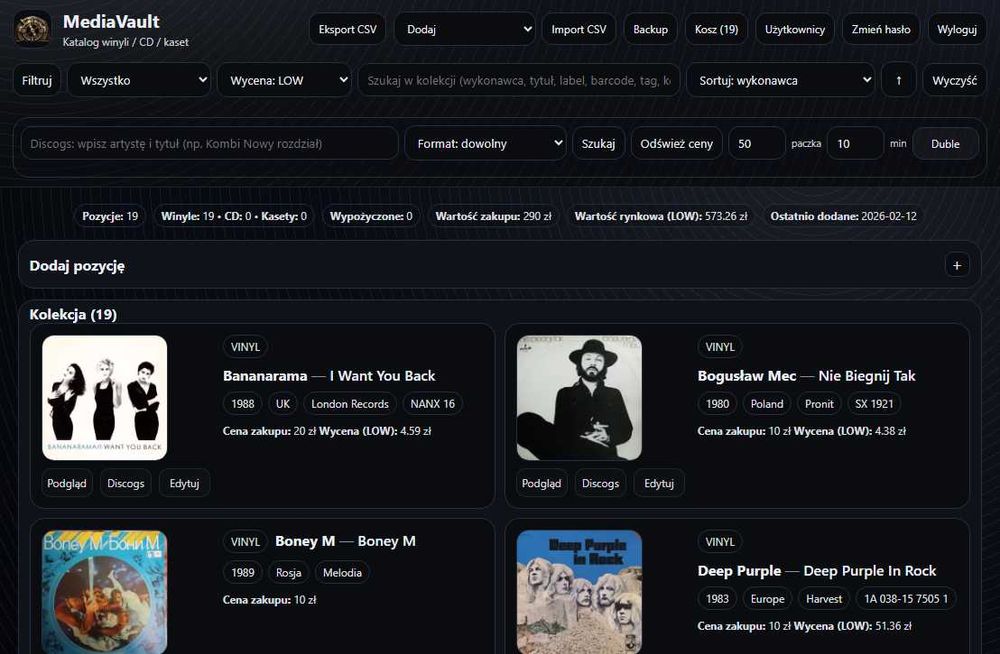Click Wartość zakupu: 290 zł chip
The height and width of the screenshot is (654, 1000).
(x=494, y=216)
